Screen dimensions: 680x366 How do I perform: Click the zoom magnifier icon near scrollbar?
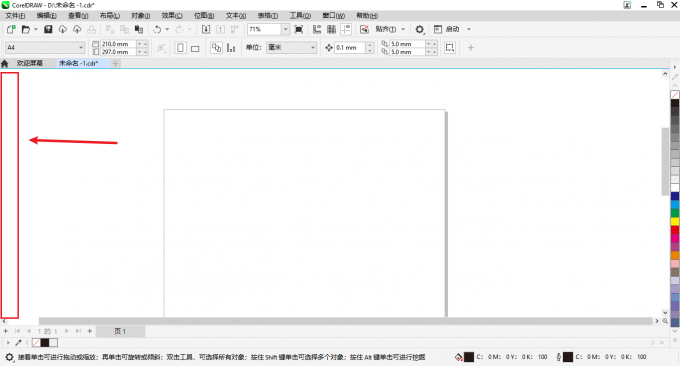point(665,321)
